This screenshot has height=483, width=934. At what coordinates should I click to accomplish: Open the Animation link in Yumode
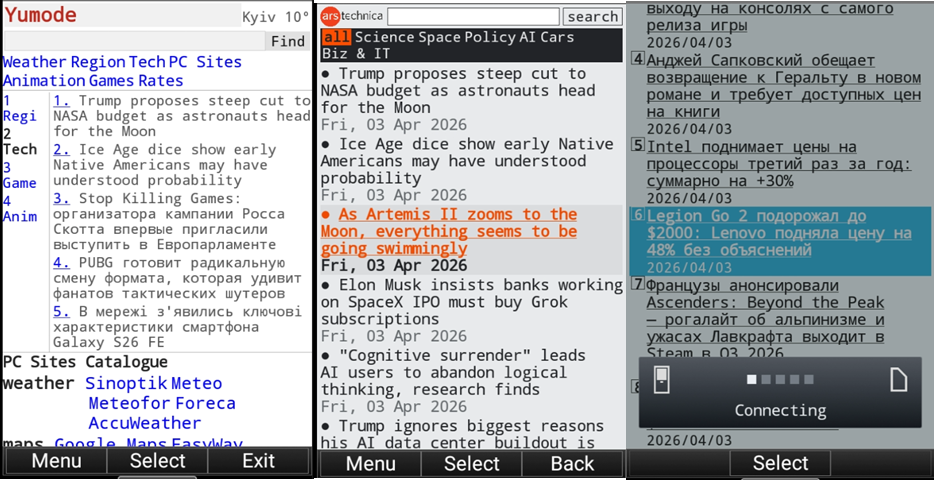[x=44, y=80]
